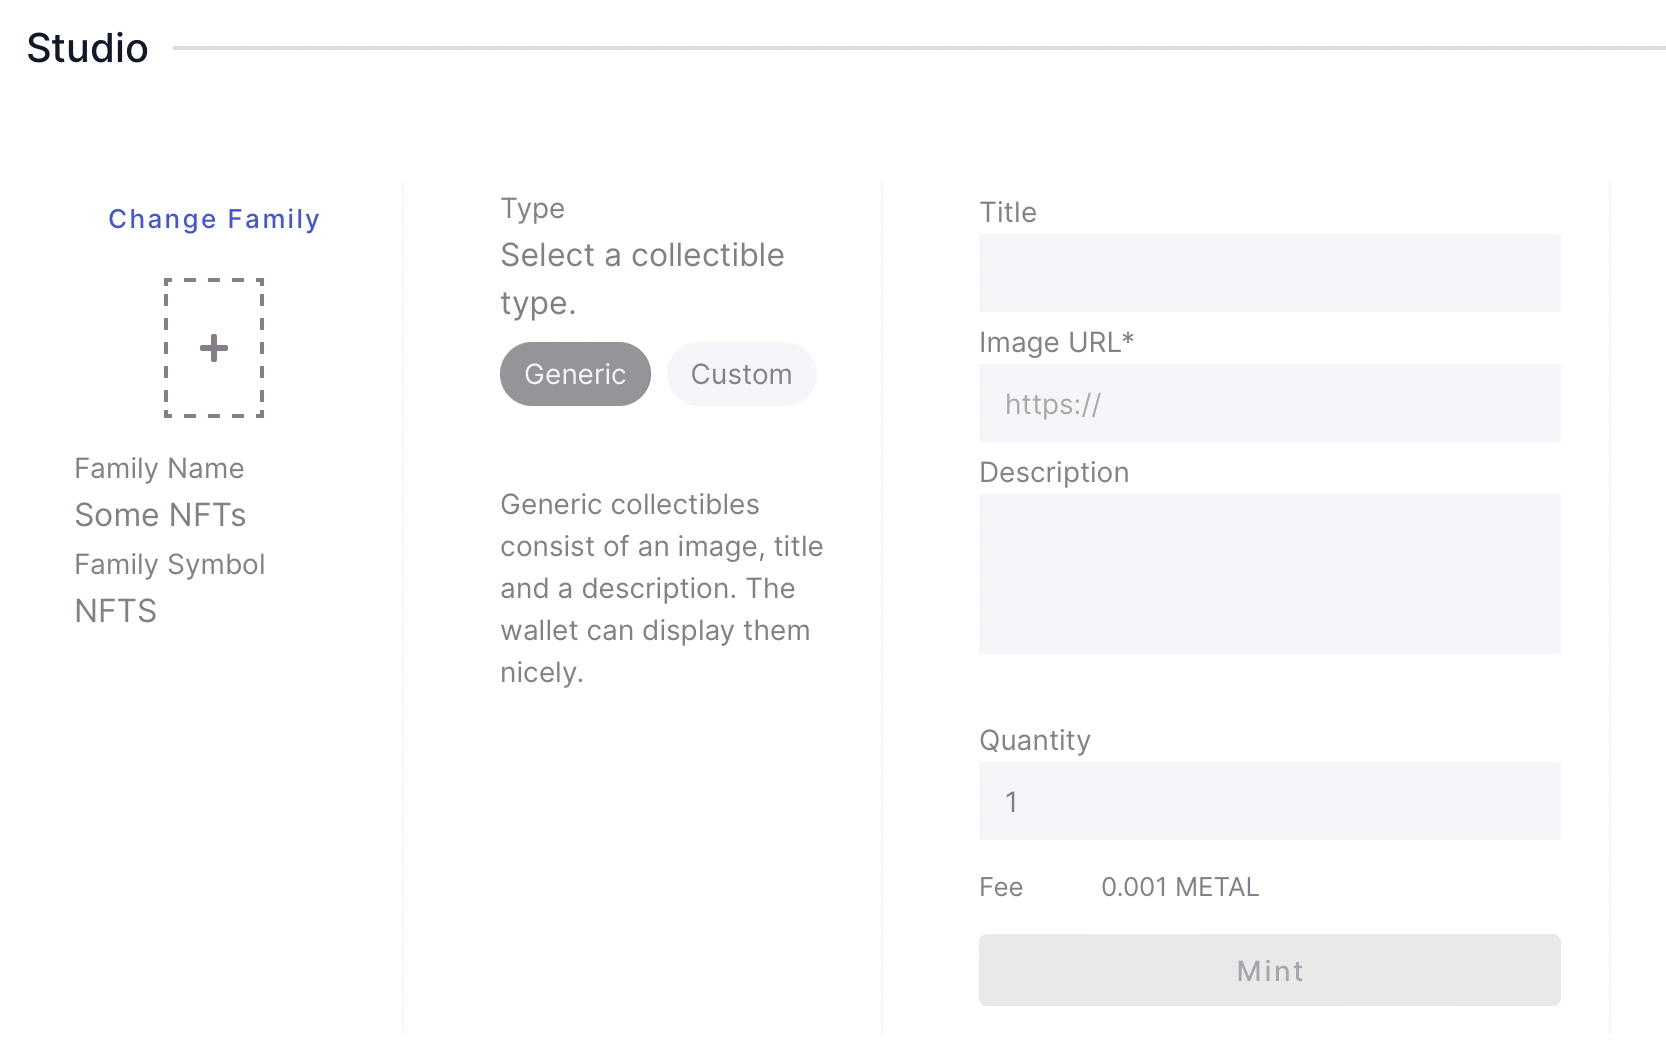Click the Studio heading
Screen dimensions: 1666x1044
pos(88,48)
